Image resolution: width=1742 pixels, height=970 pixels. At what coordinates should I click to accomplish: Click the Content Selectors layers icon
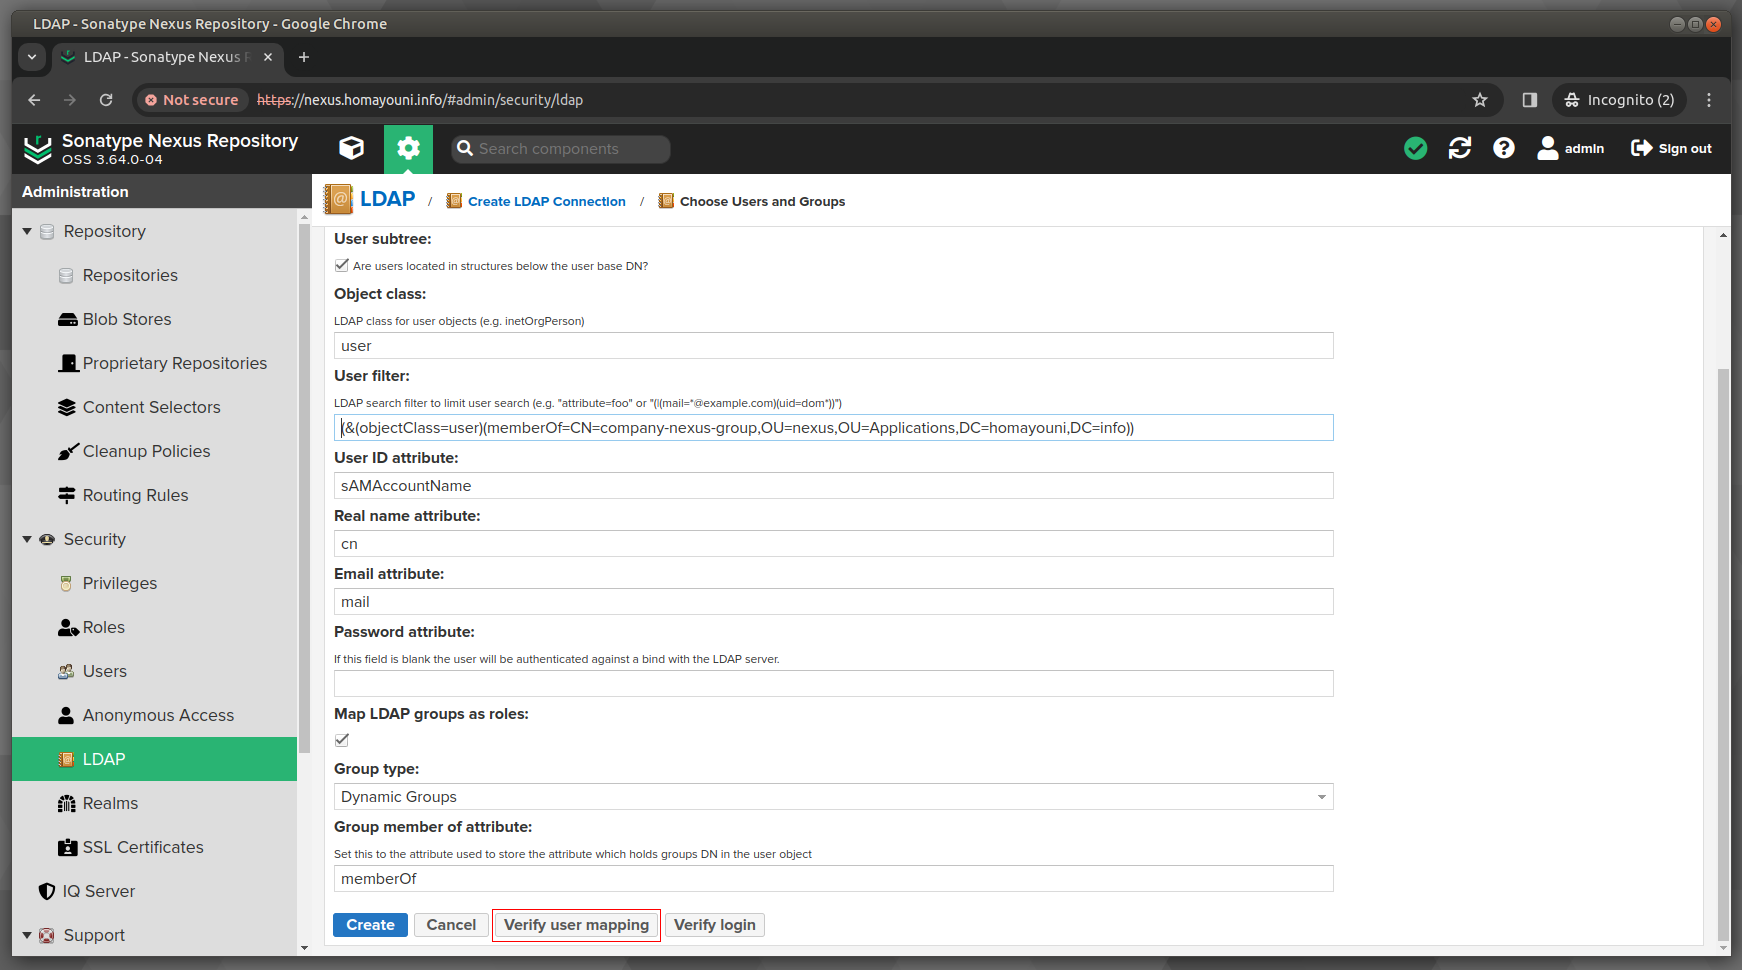67,407
